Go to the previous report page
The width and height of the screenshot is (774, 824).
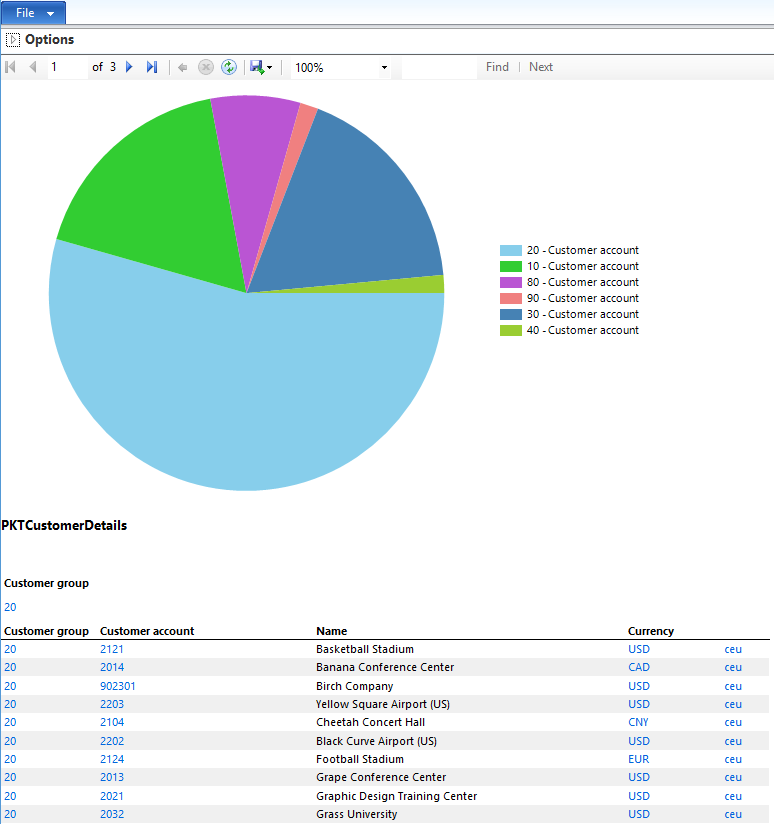click(x=33, y=67)
